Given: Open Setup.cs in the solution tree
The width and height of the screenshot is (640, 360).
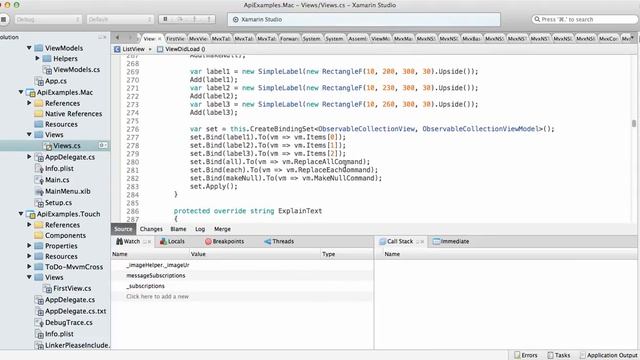Looking at the screenshot, I should pyautogui.click(x=58, y=202).
